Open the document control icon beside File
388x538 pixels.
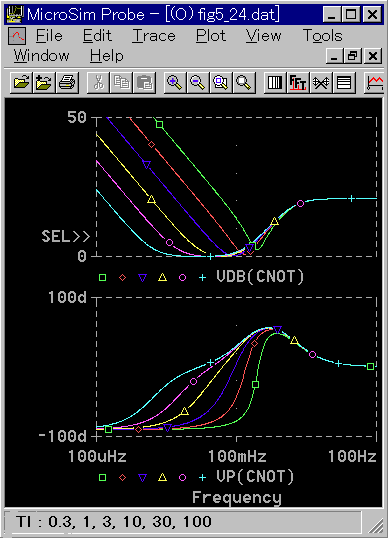(x=17, y=36)
